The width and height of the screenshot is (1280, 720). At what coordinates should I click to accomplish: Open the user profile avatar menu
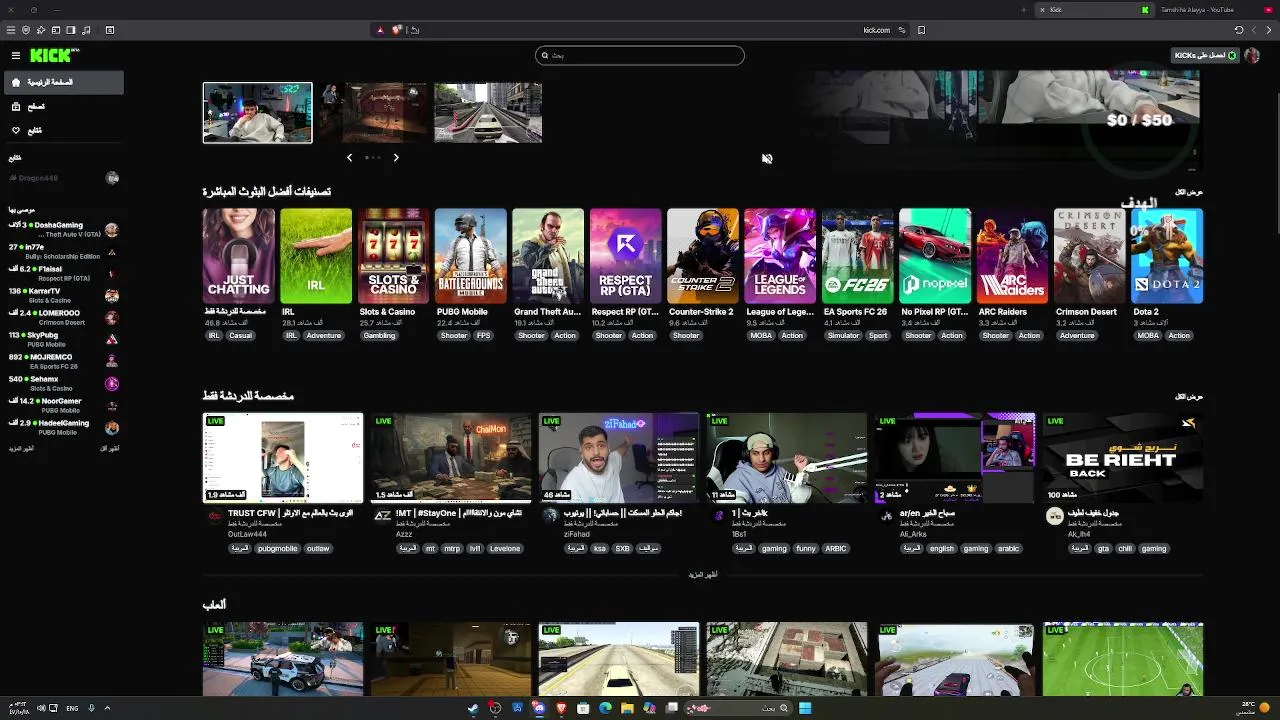coord(1252,56)
